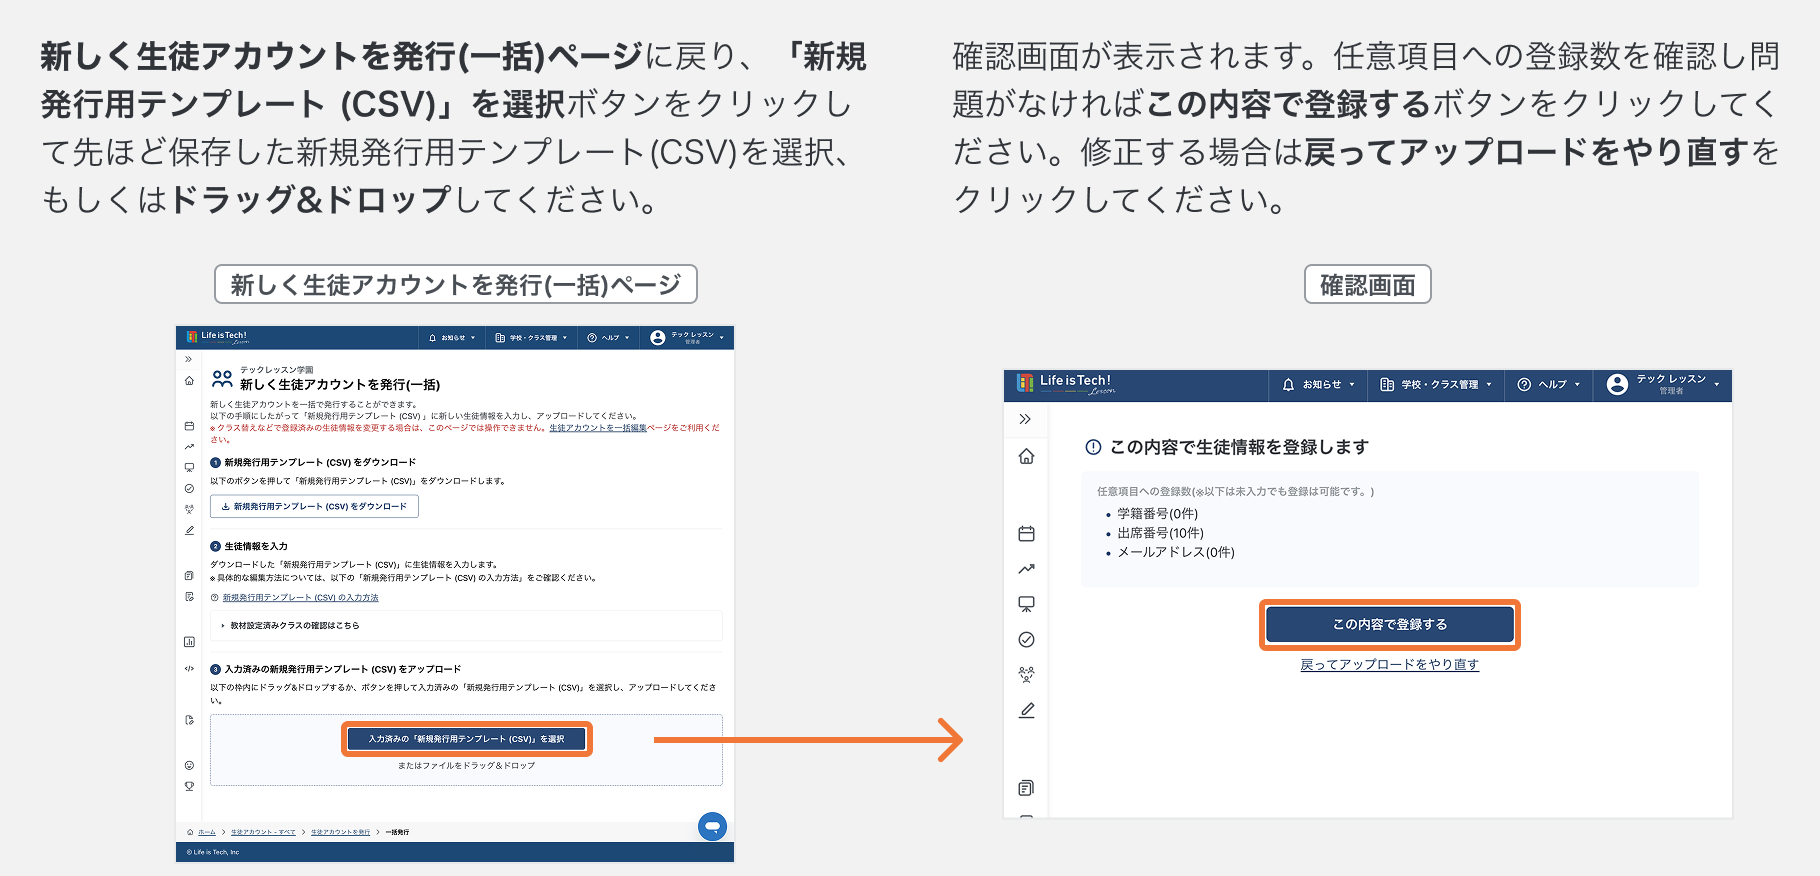Expand the sidebar in the bulk issue page
Screen dimensions: 1820x876
(189, 359)
